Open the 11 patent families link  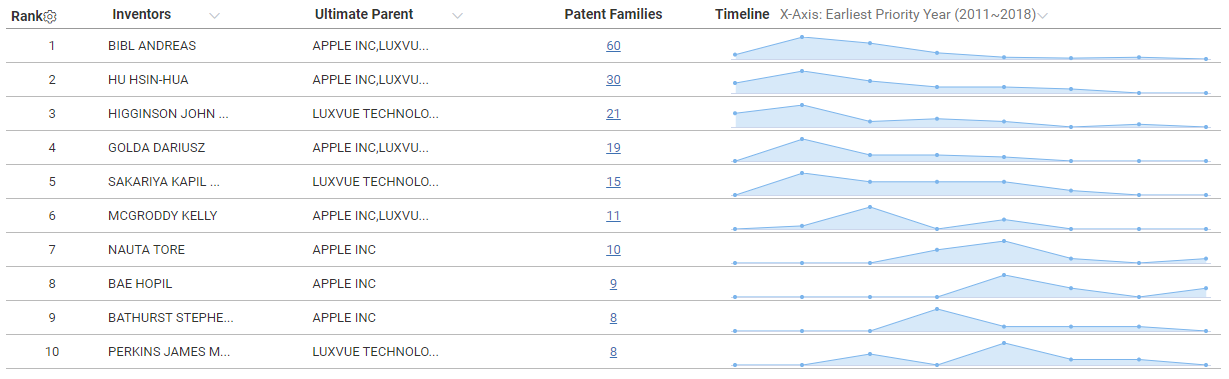click(613, 216)
